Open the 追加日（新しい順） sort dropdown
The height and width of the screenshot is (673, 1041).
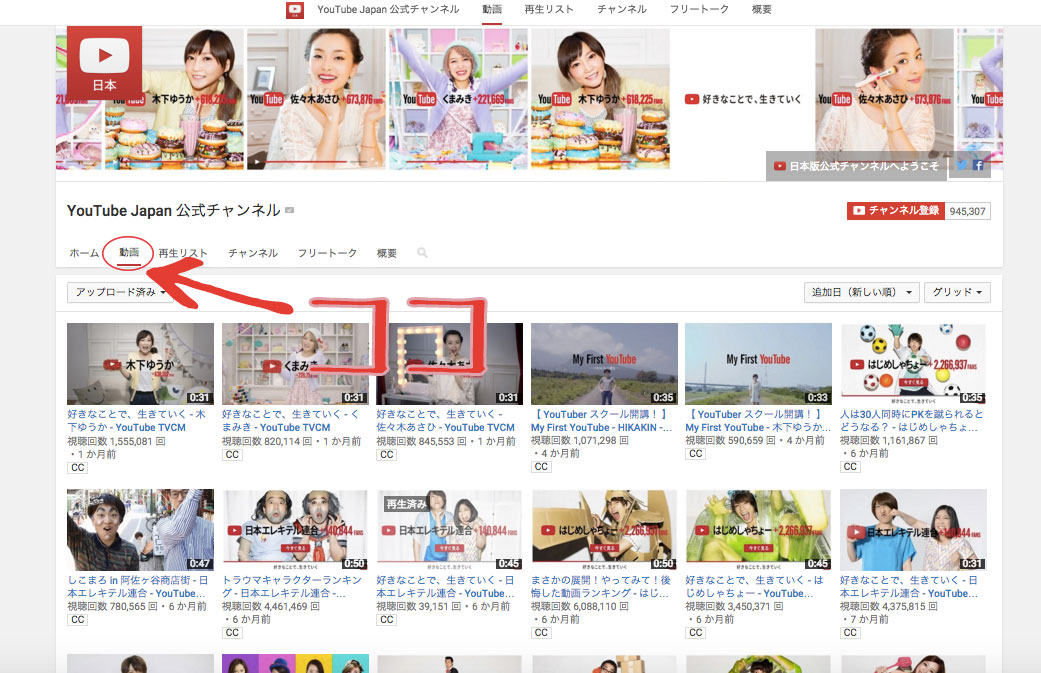861,292
